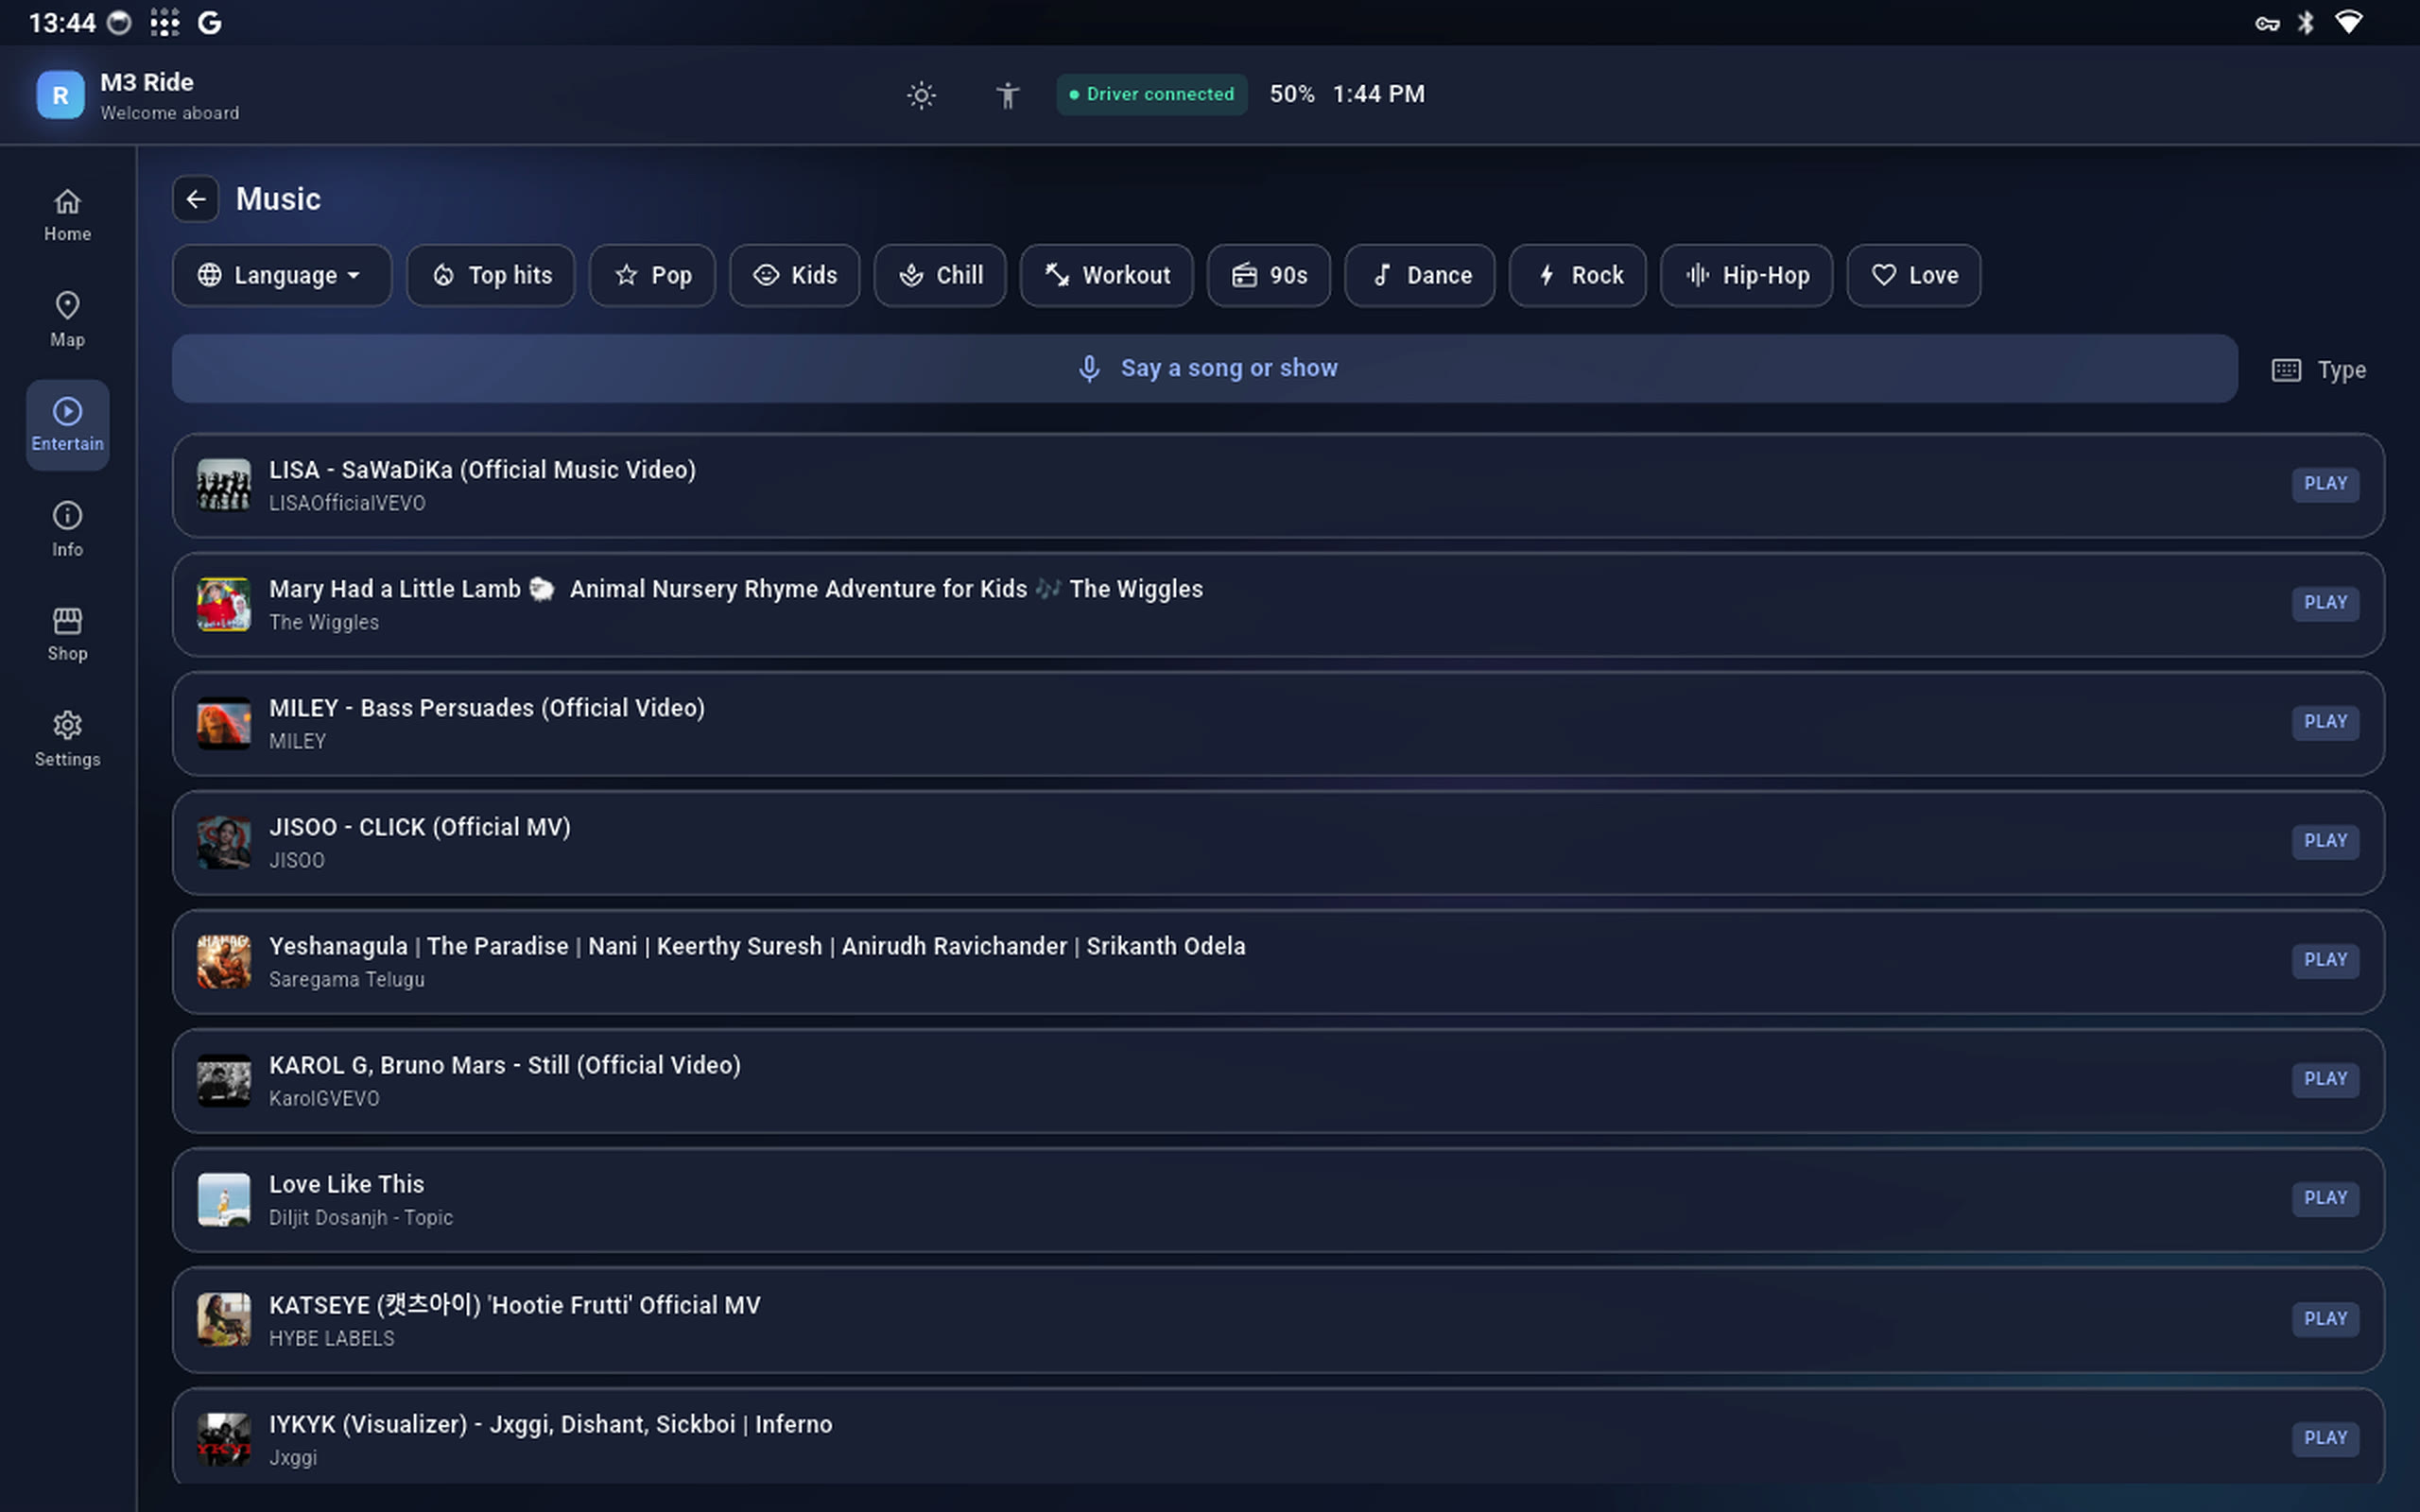2420x1512 pixels.
Task: Select the Chill music filter
Action: click(939, 275)
